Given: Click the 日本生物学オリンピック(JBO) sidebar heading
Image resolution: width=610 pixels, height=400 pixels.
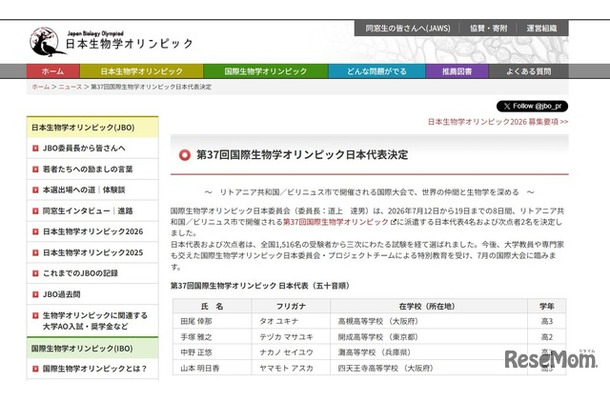Looking at the screenshot, I should click(x=93, y=127).
